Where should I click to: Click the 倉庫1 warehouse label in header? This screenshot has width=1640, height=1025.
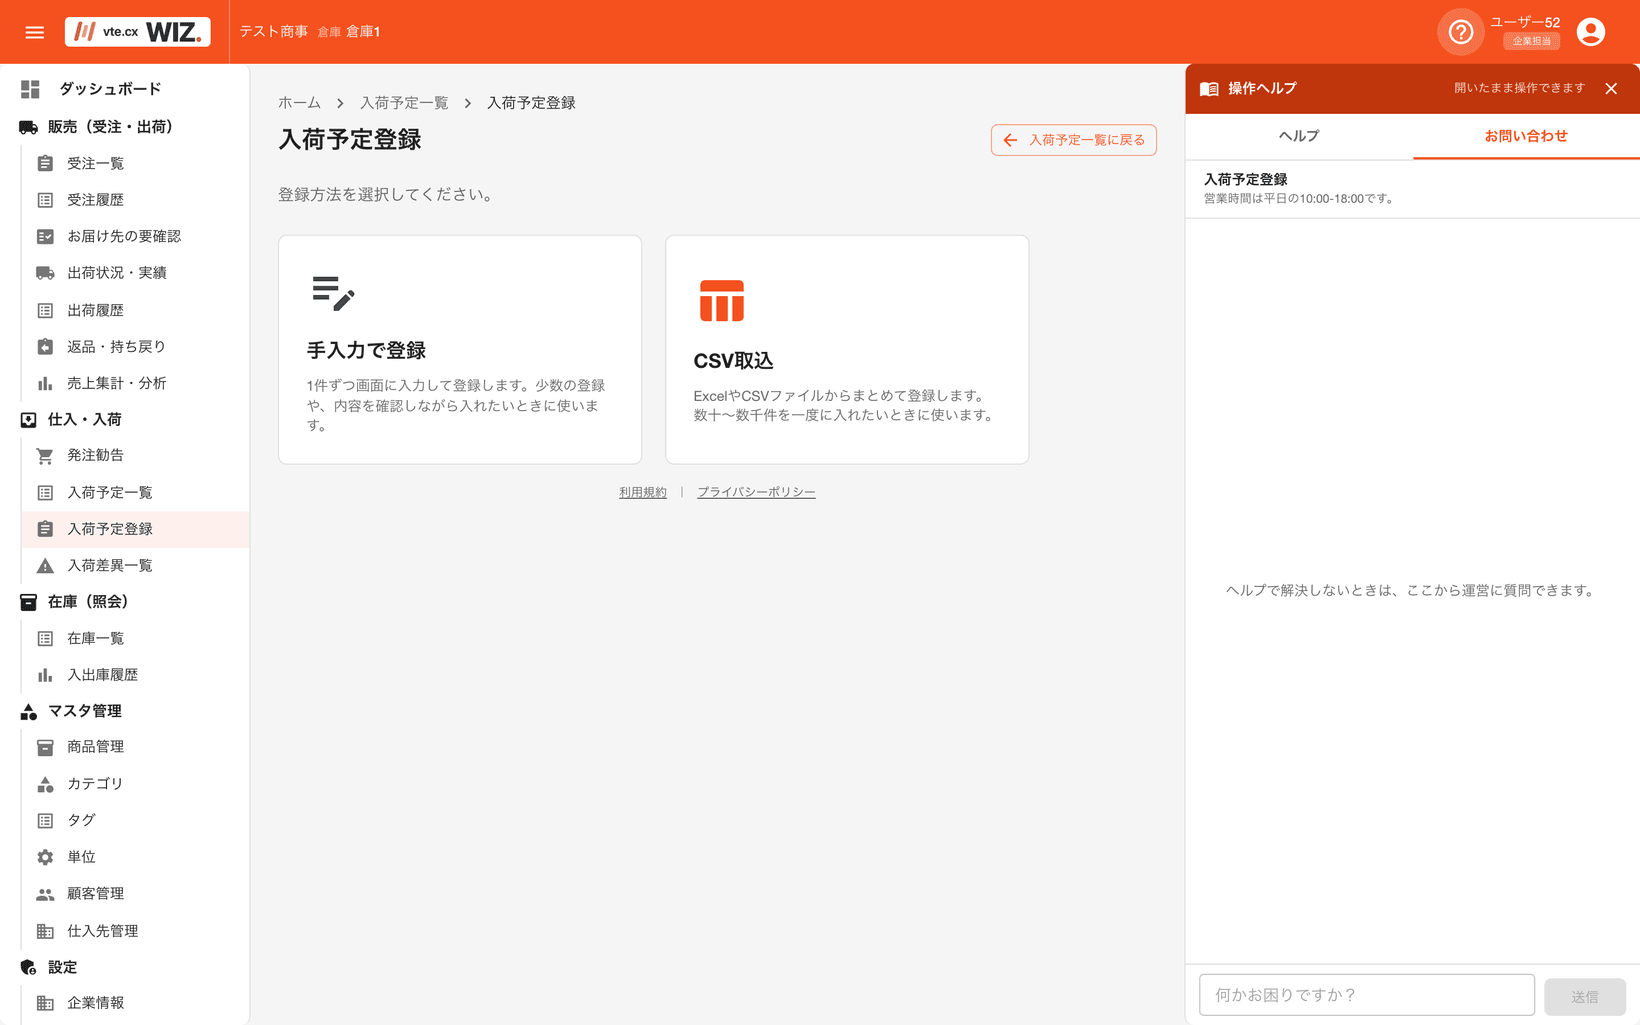(x=363, y=32)
